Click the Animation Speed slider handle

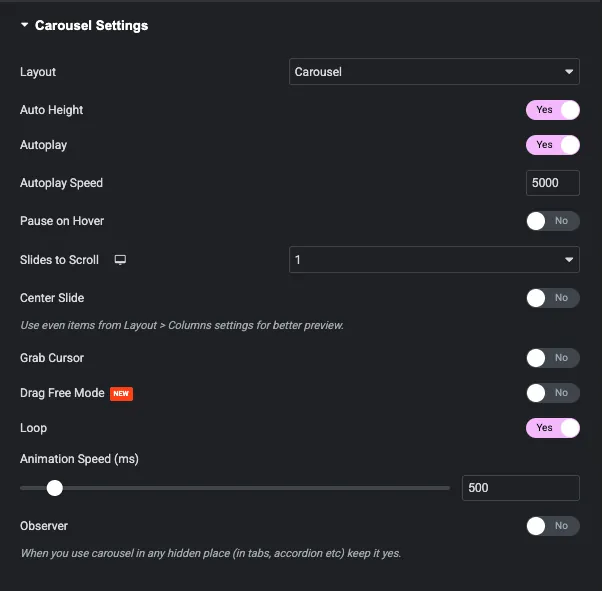pos(55,488)
